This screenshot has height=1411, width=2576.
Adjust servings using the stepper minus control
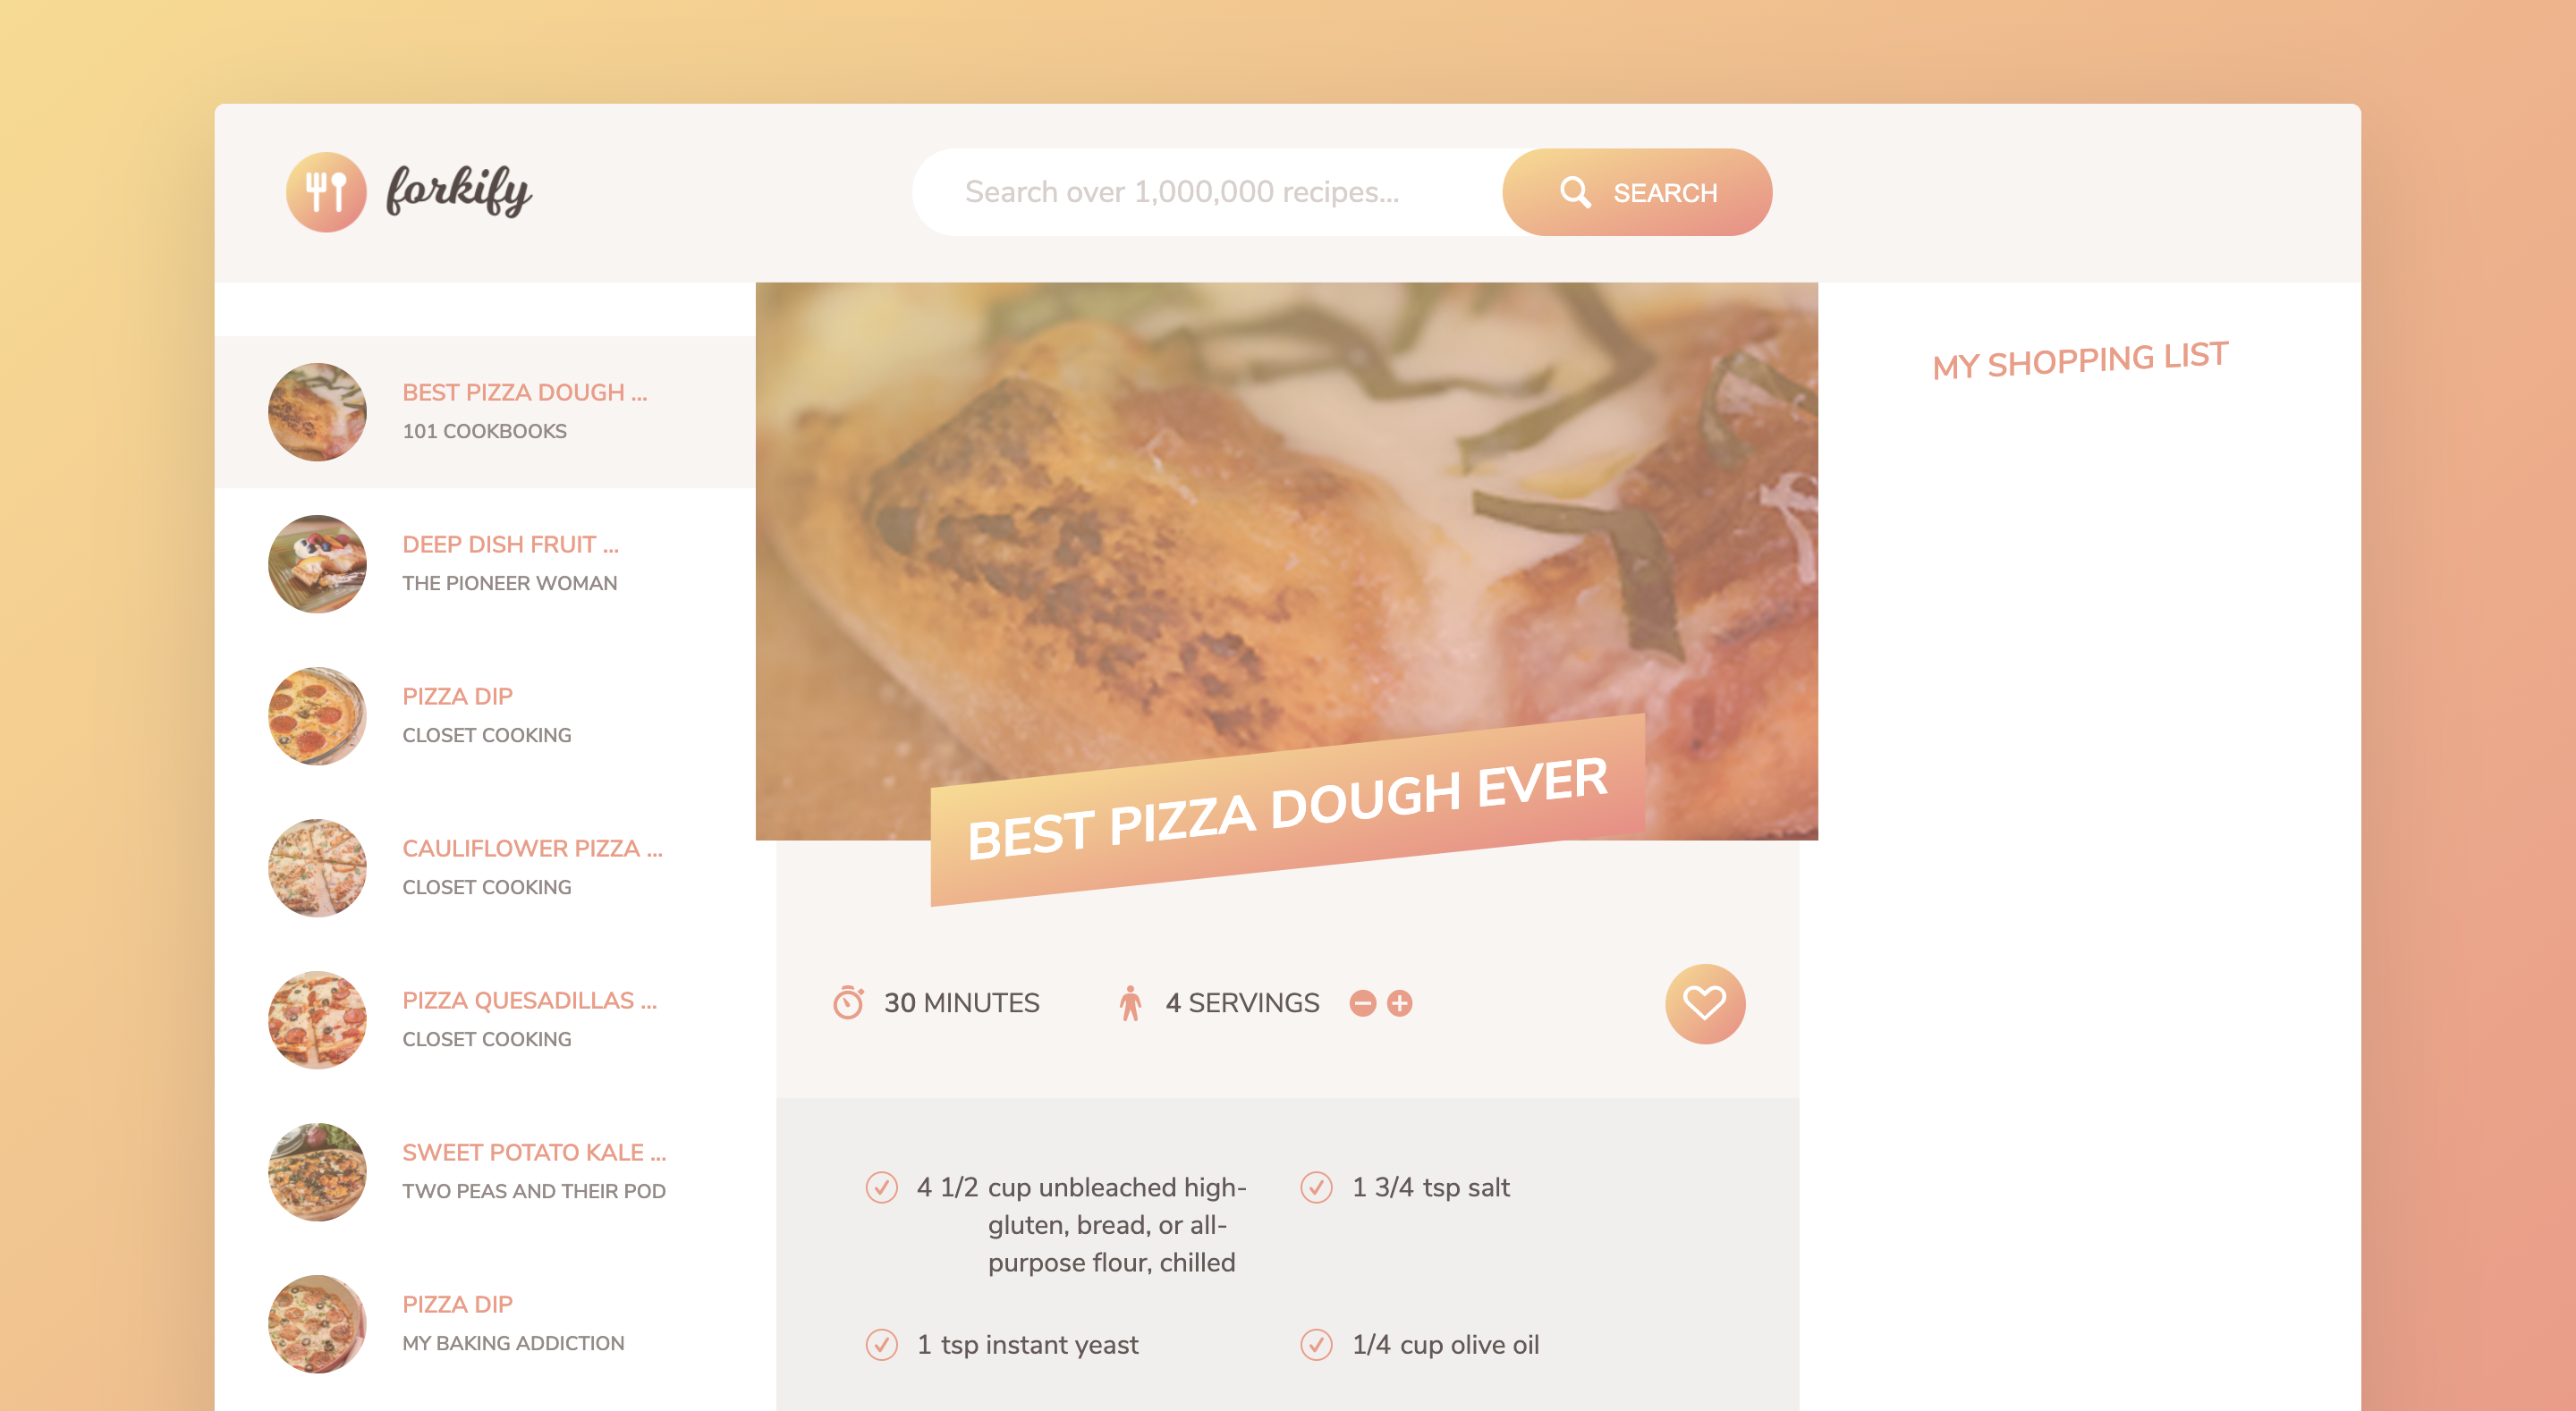[1361, 1002]
